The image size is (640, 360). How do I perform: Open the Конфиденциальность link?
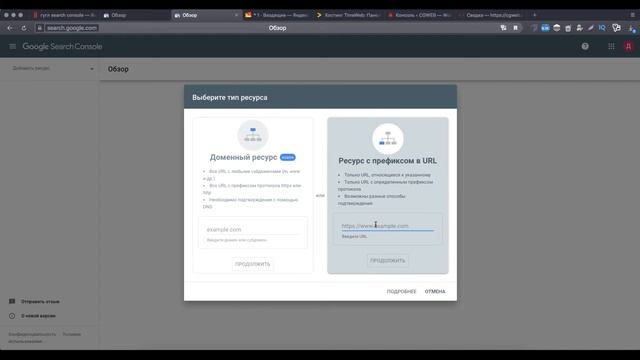coord(32,334)
